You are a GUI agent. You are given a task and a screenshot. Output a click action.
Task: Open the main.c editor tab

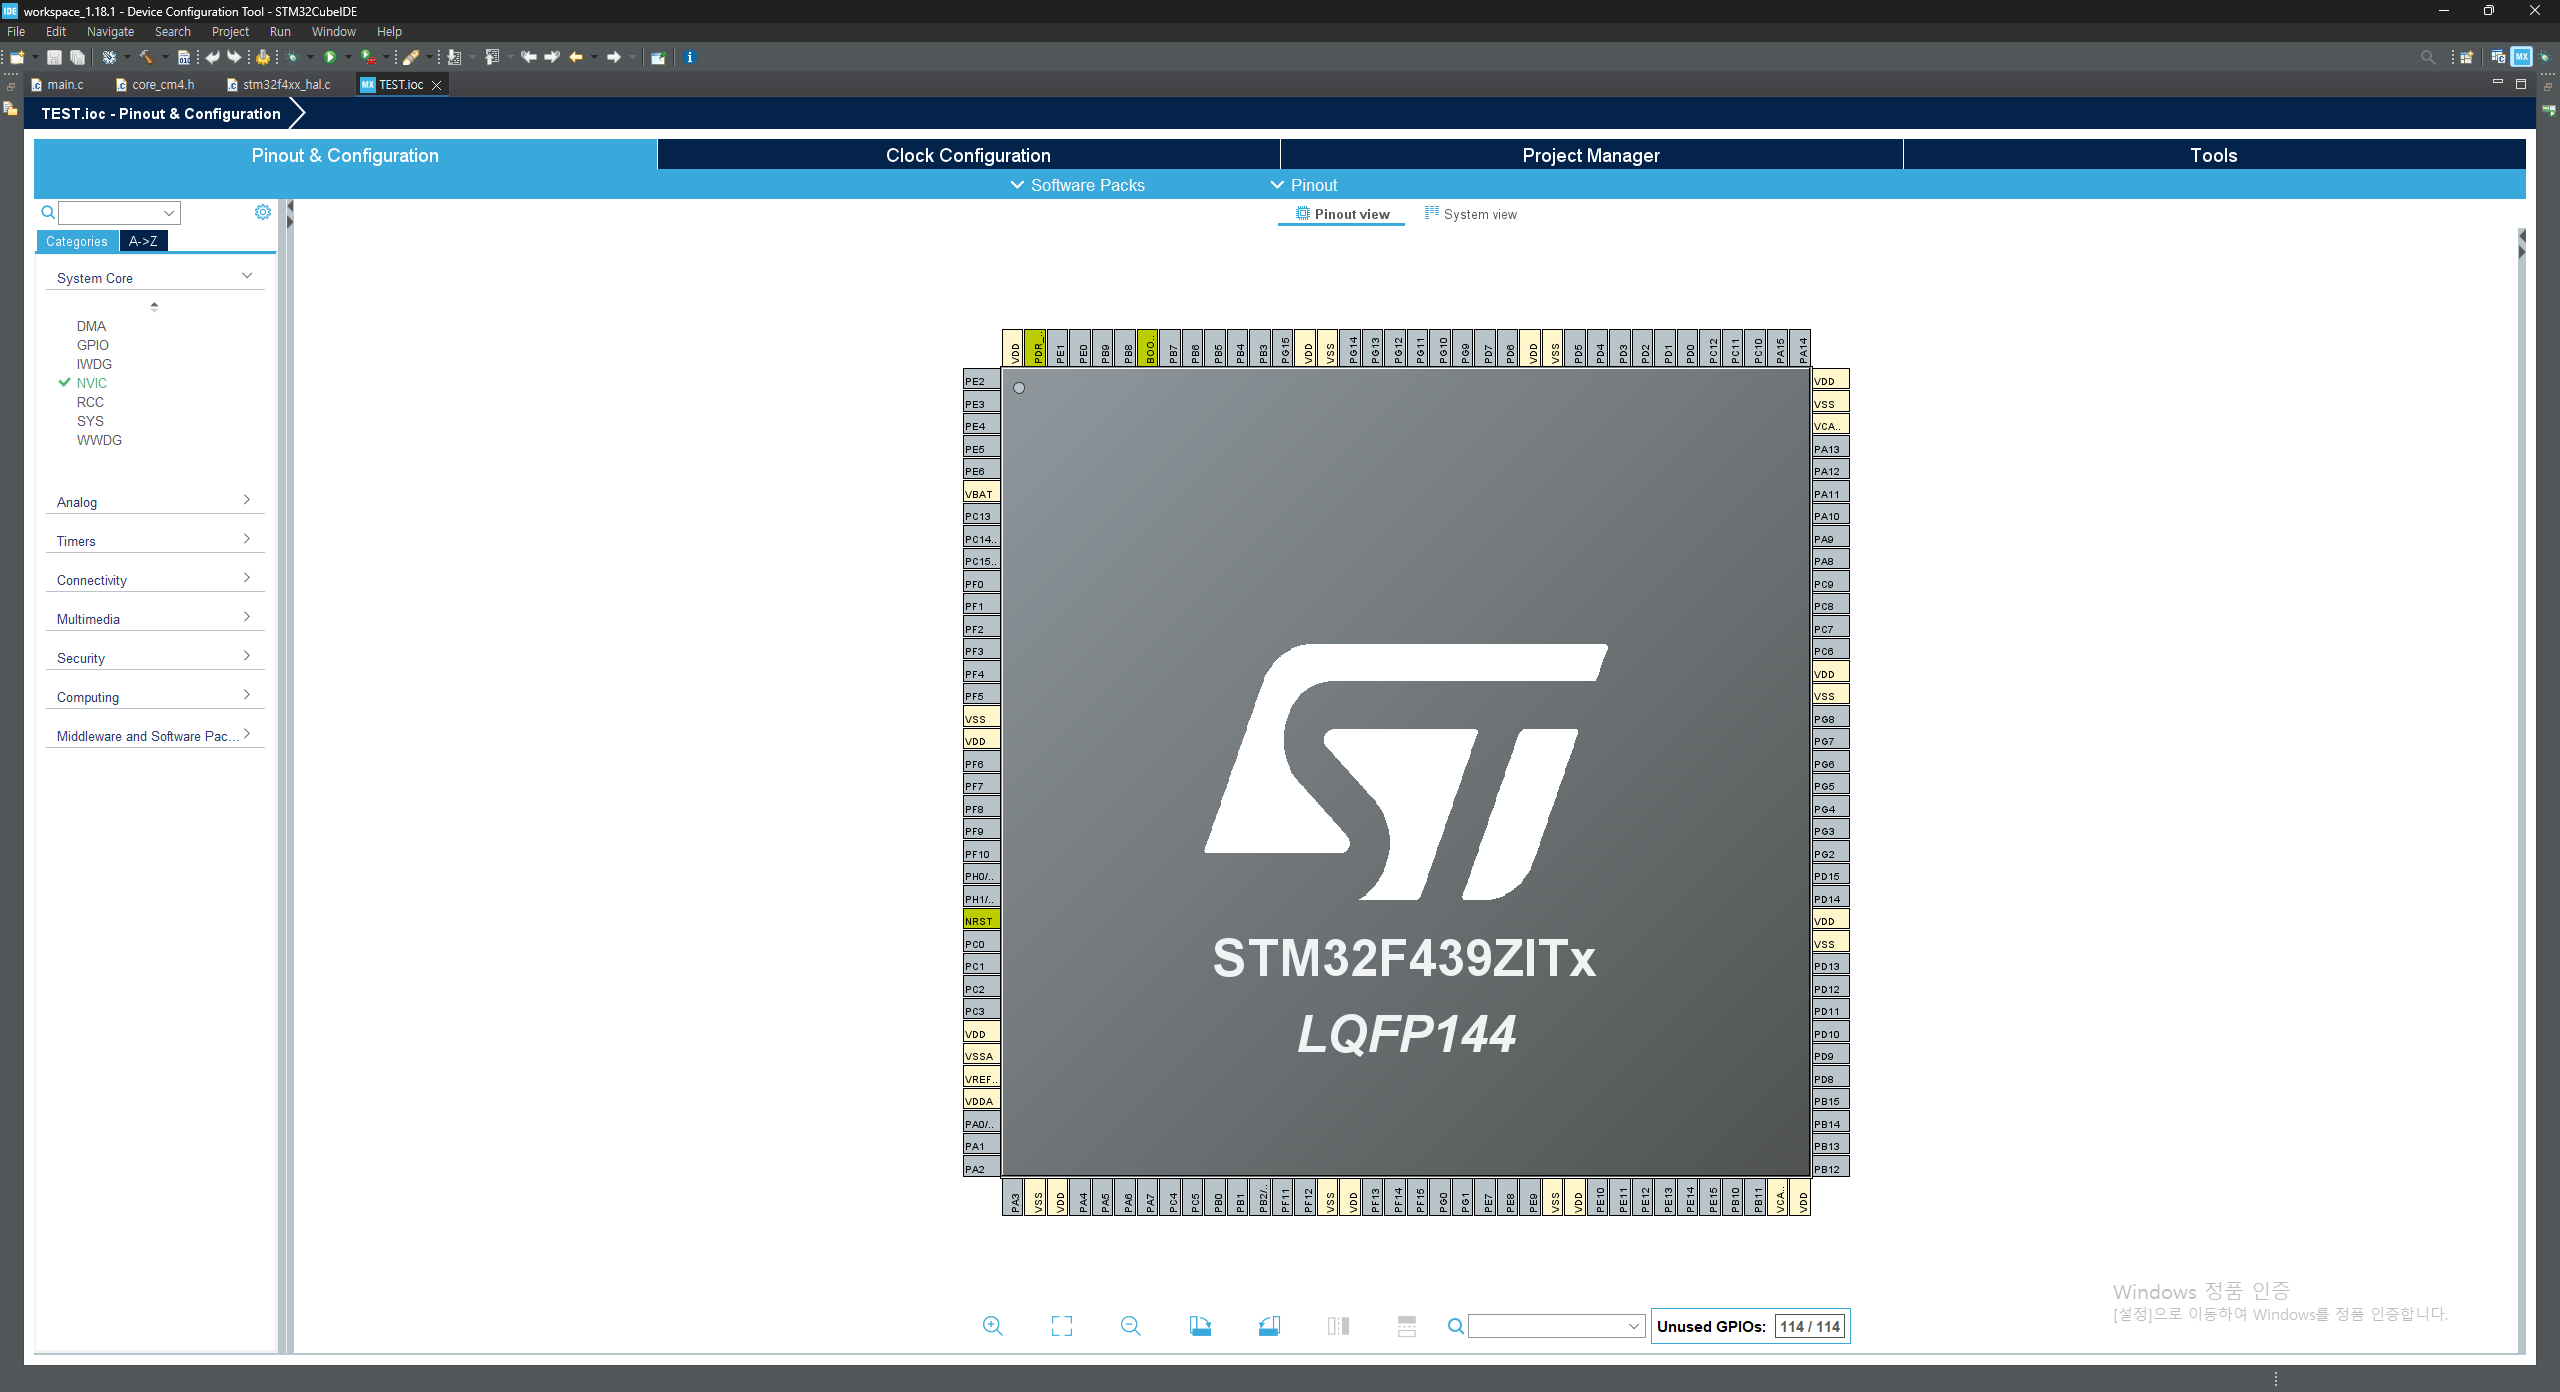coord(58,85)
